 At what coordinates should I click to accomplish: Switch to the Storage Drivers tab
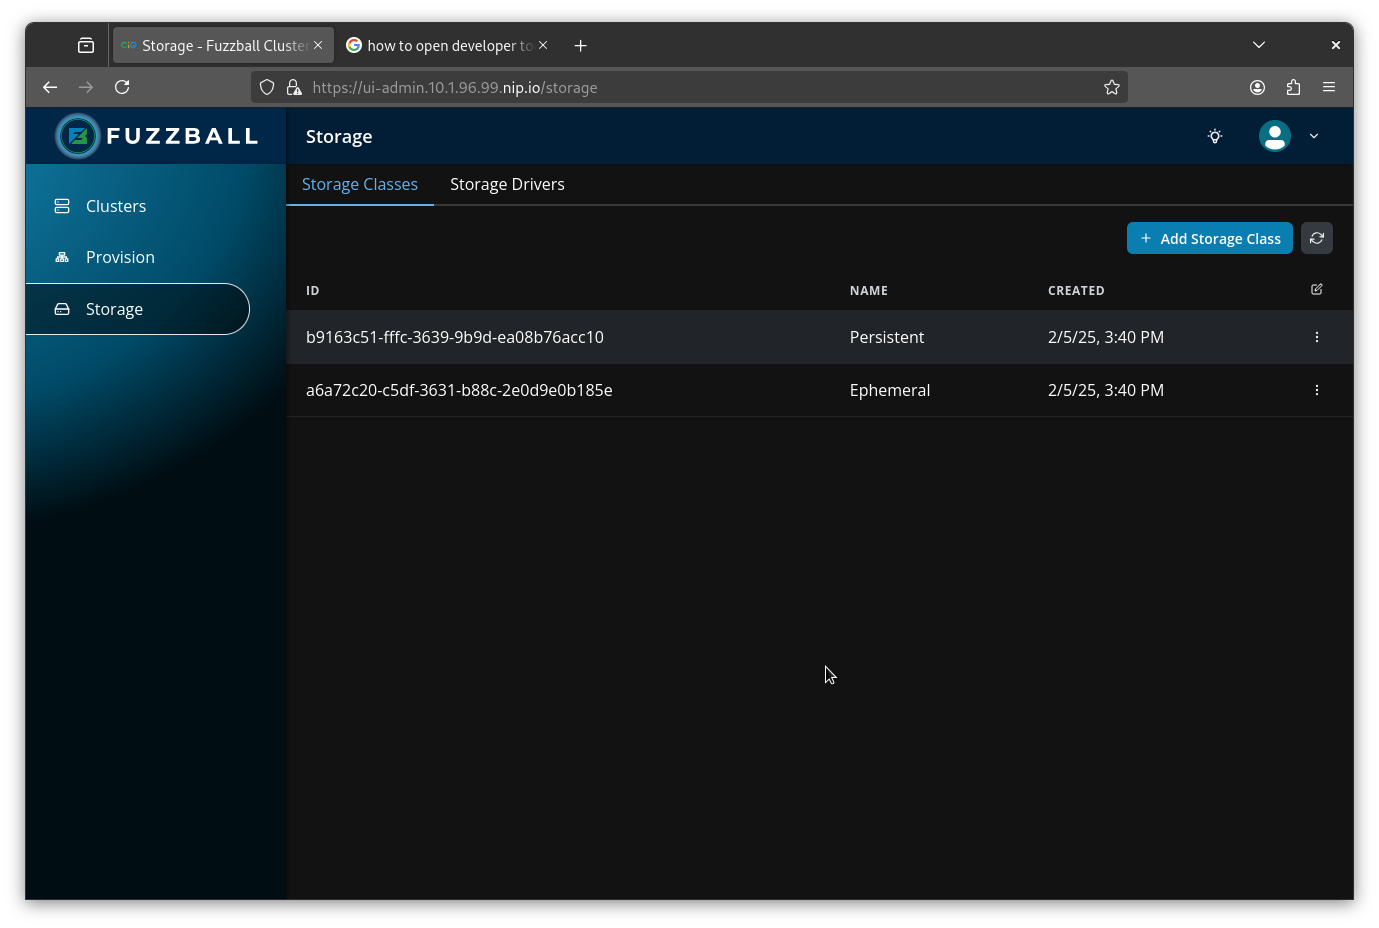[x=507, y=184]
